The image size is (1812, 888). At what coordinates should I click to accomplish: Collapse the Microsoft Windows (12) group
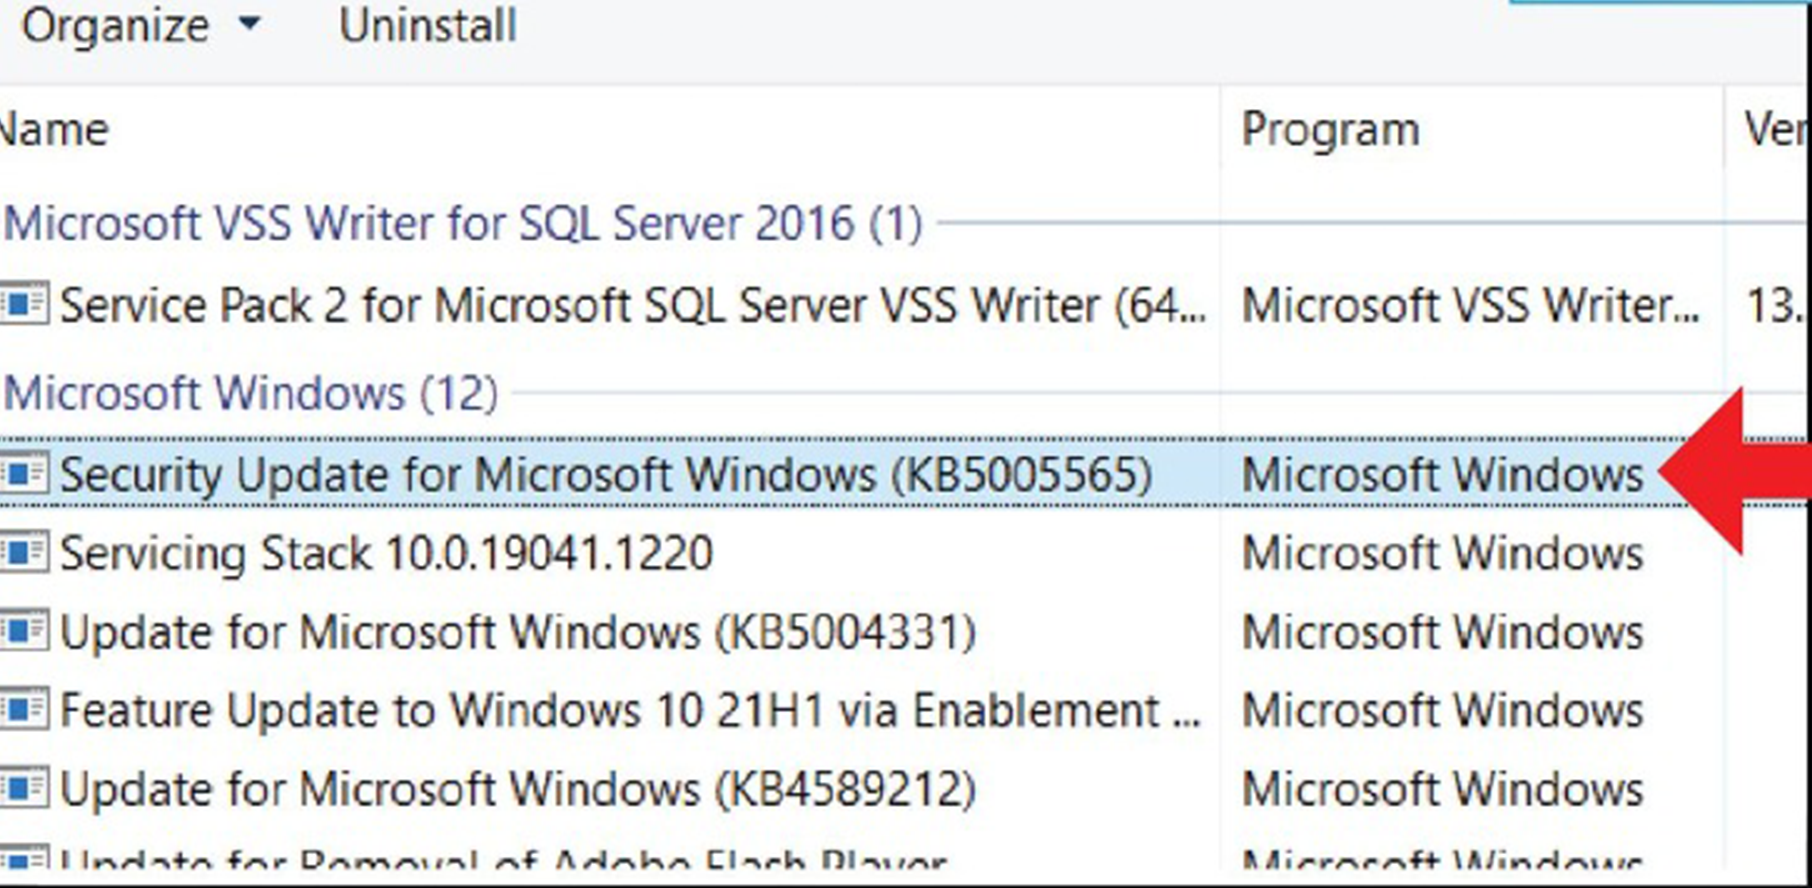[250, 393]
